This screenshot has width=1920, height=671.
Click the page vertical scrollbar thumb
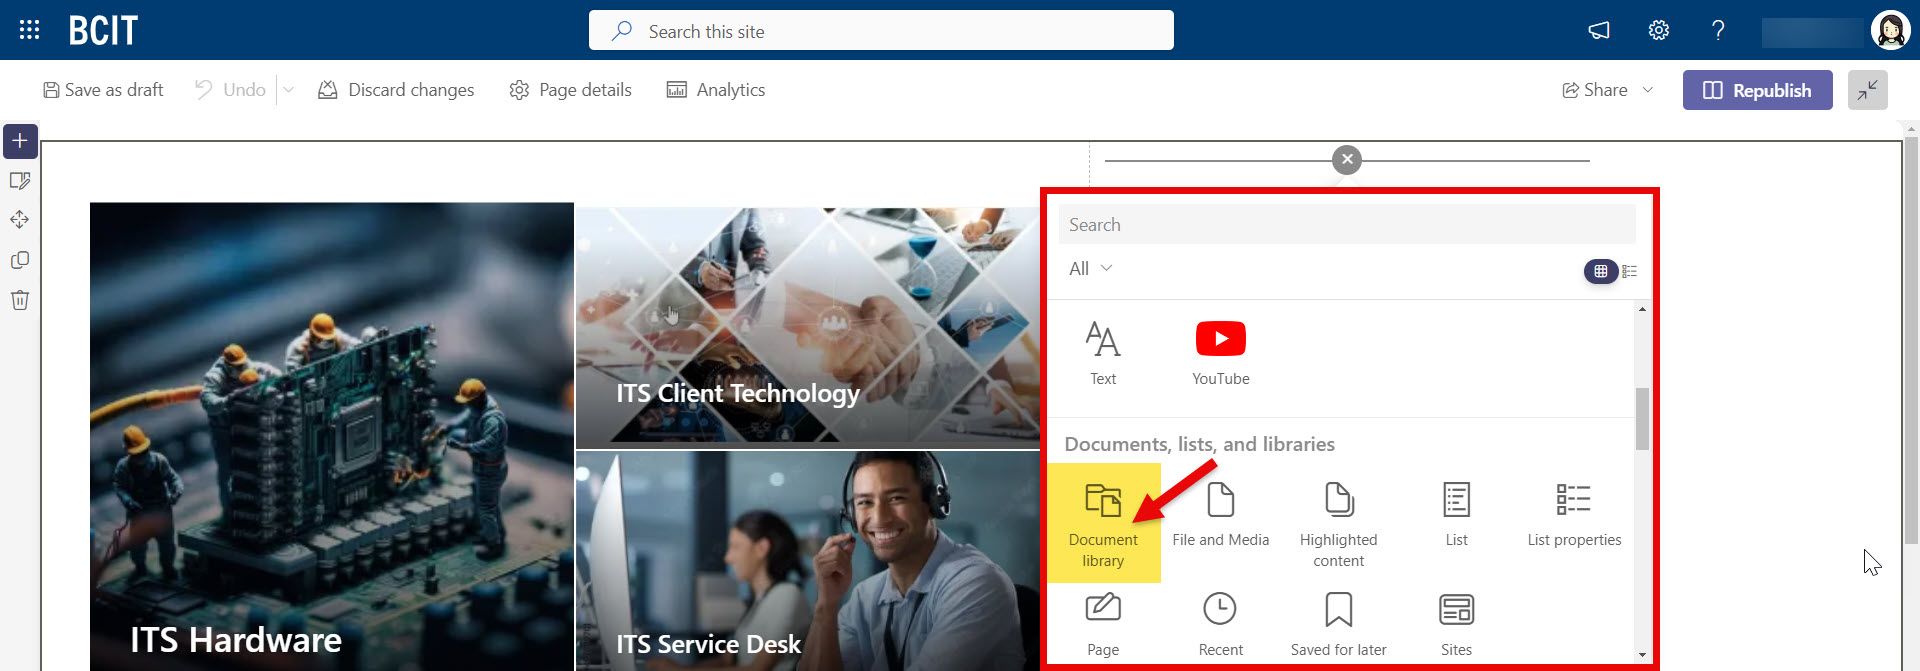coord(1912,340)
